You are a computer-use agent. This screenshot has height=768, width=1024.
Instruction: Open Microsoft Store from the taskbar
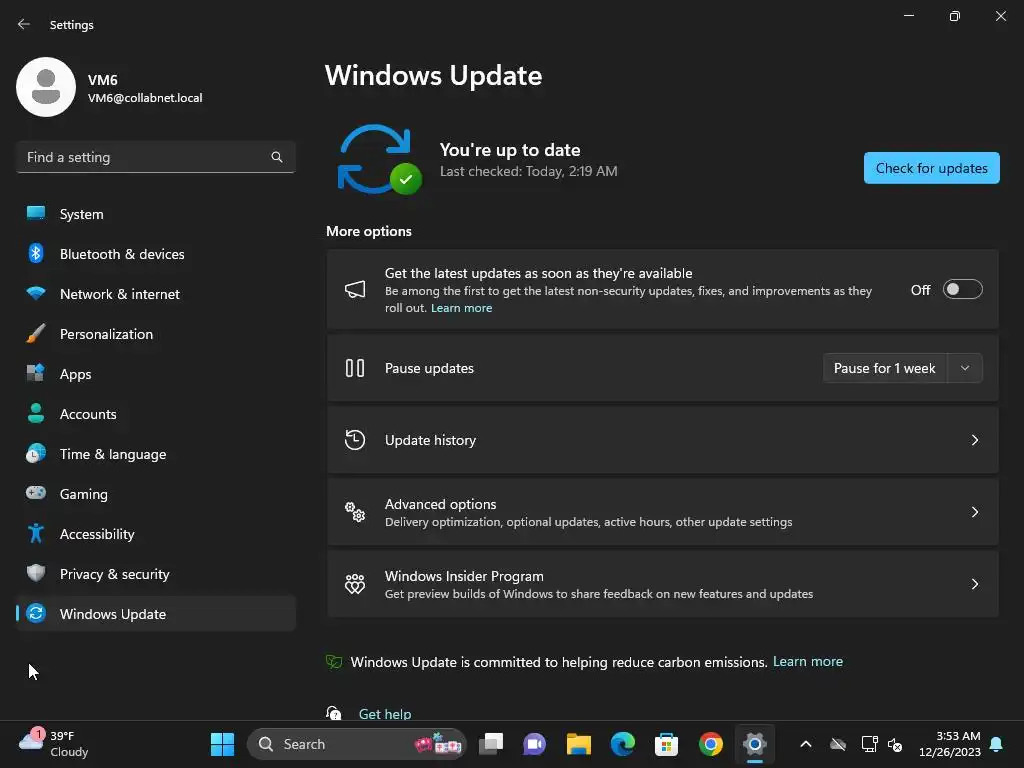[x=666, y=744]
